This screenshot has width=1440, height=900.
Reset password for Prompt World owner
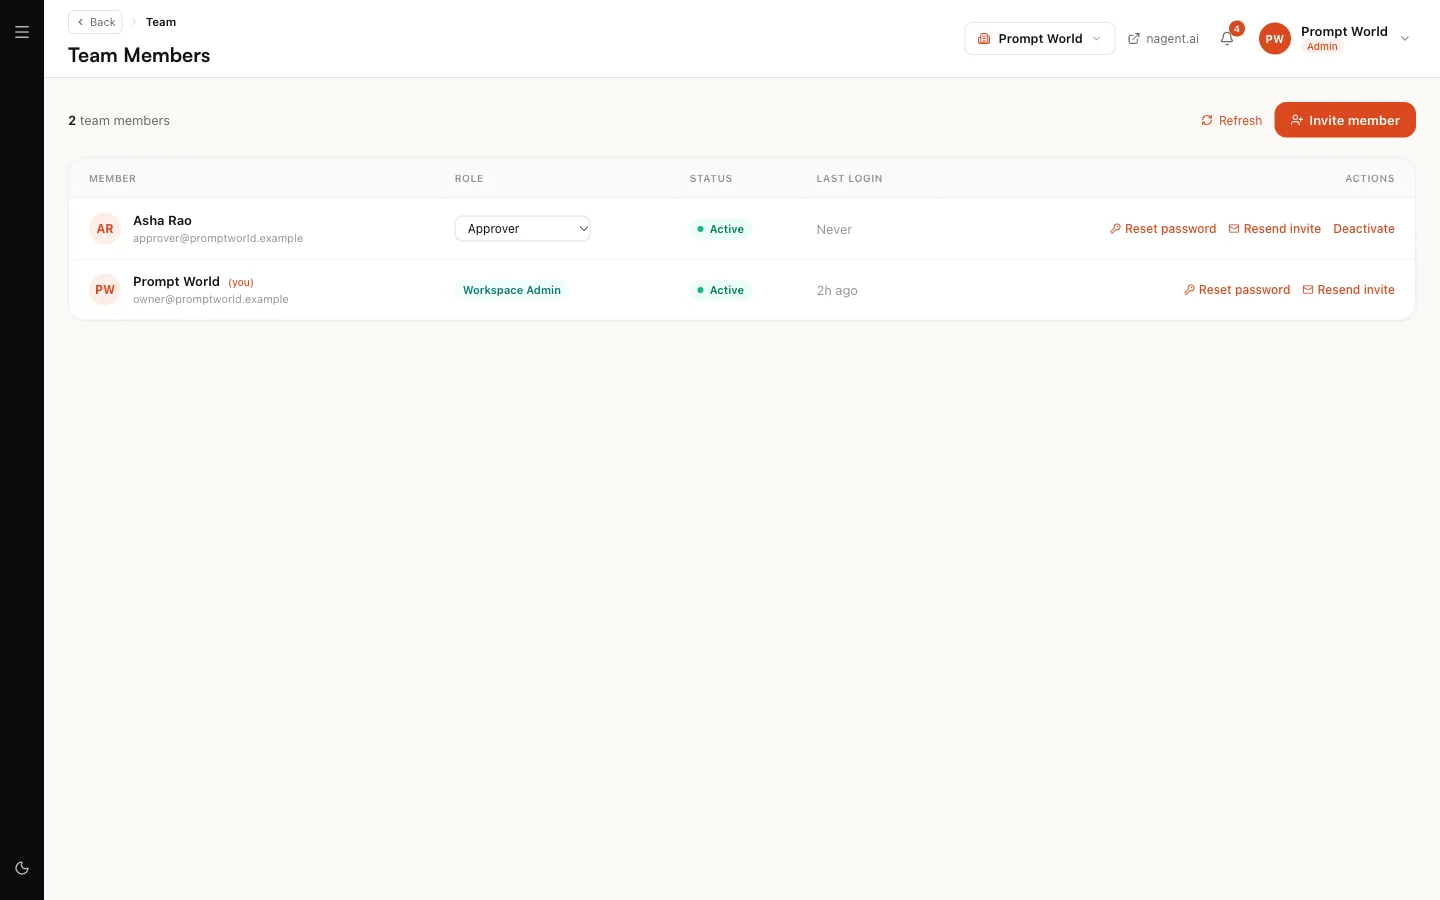(1237, 290)
